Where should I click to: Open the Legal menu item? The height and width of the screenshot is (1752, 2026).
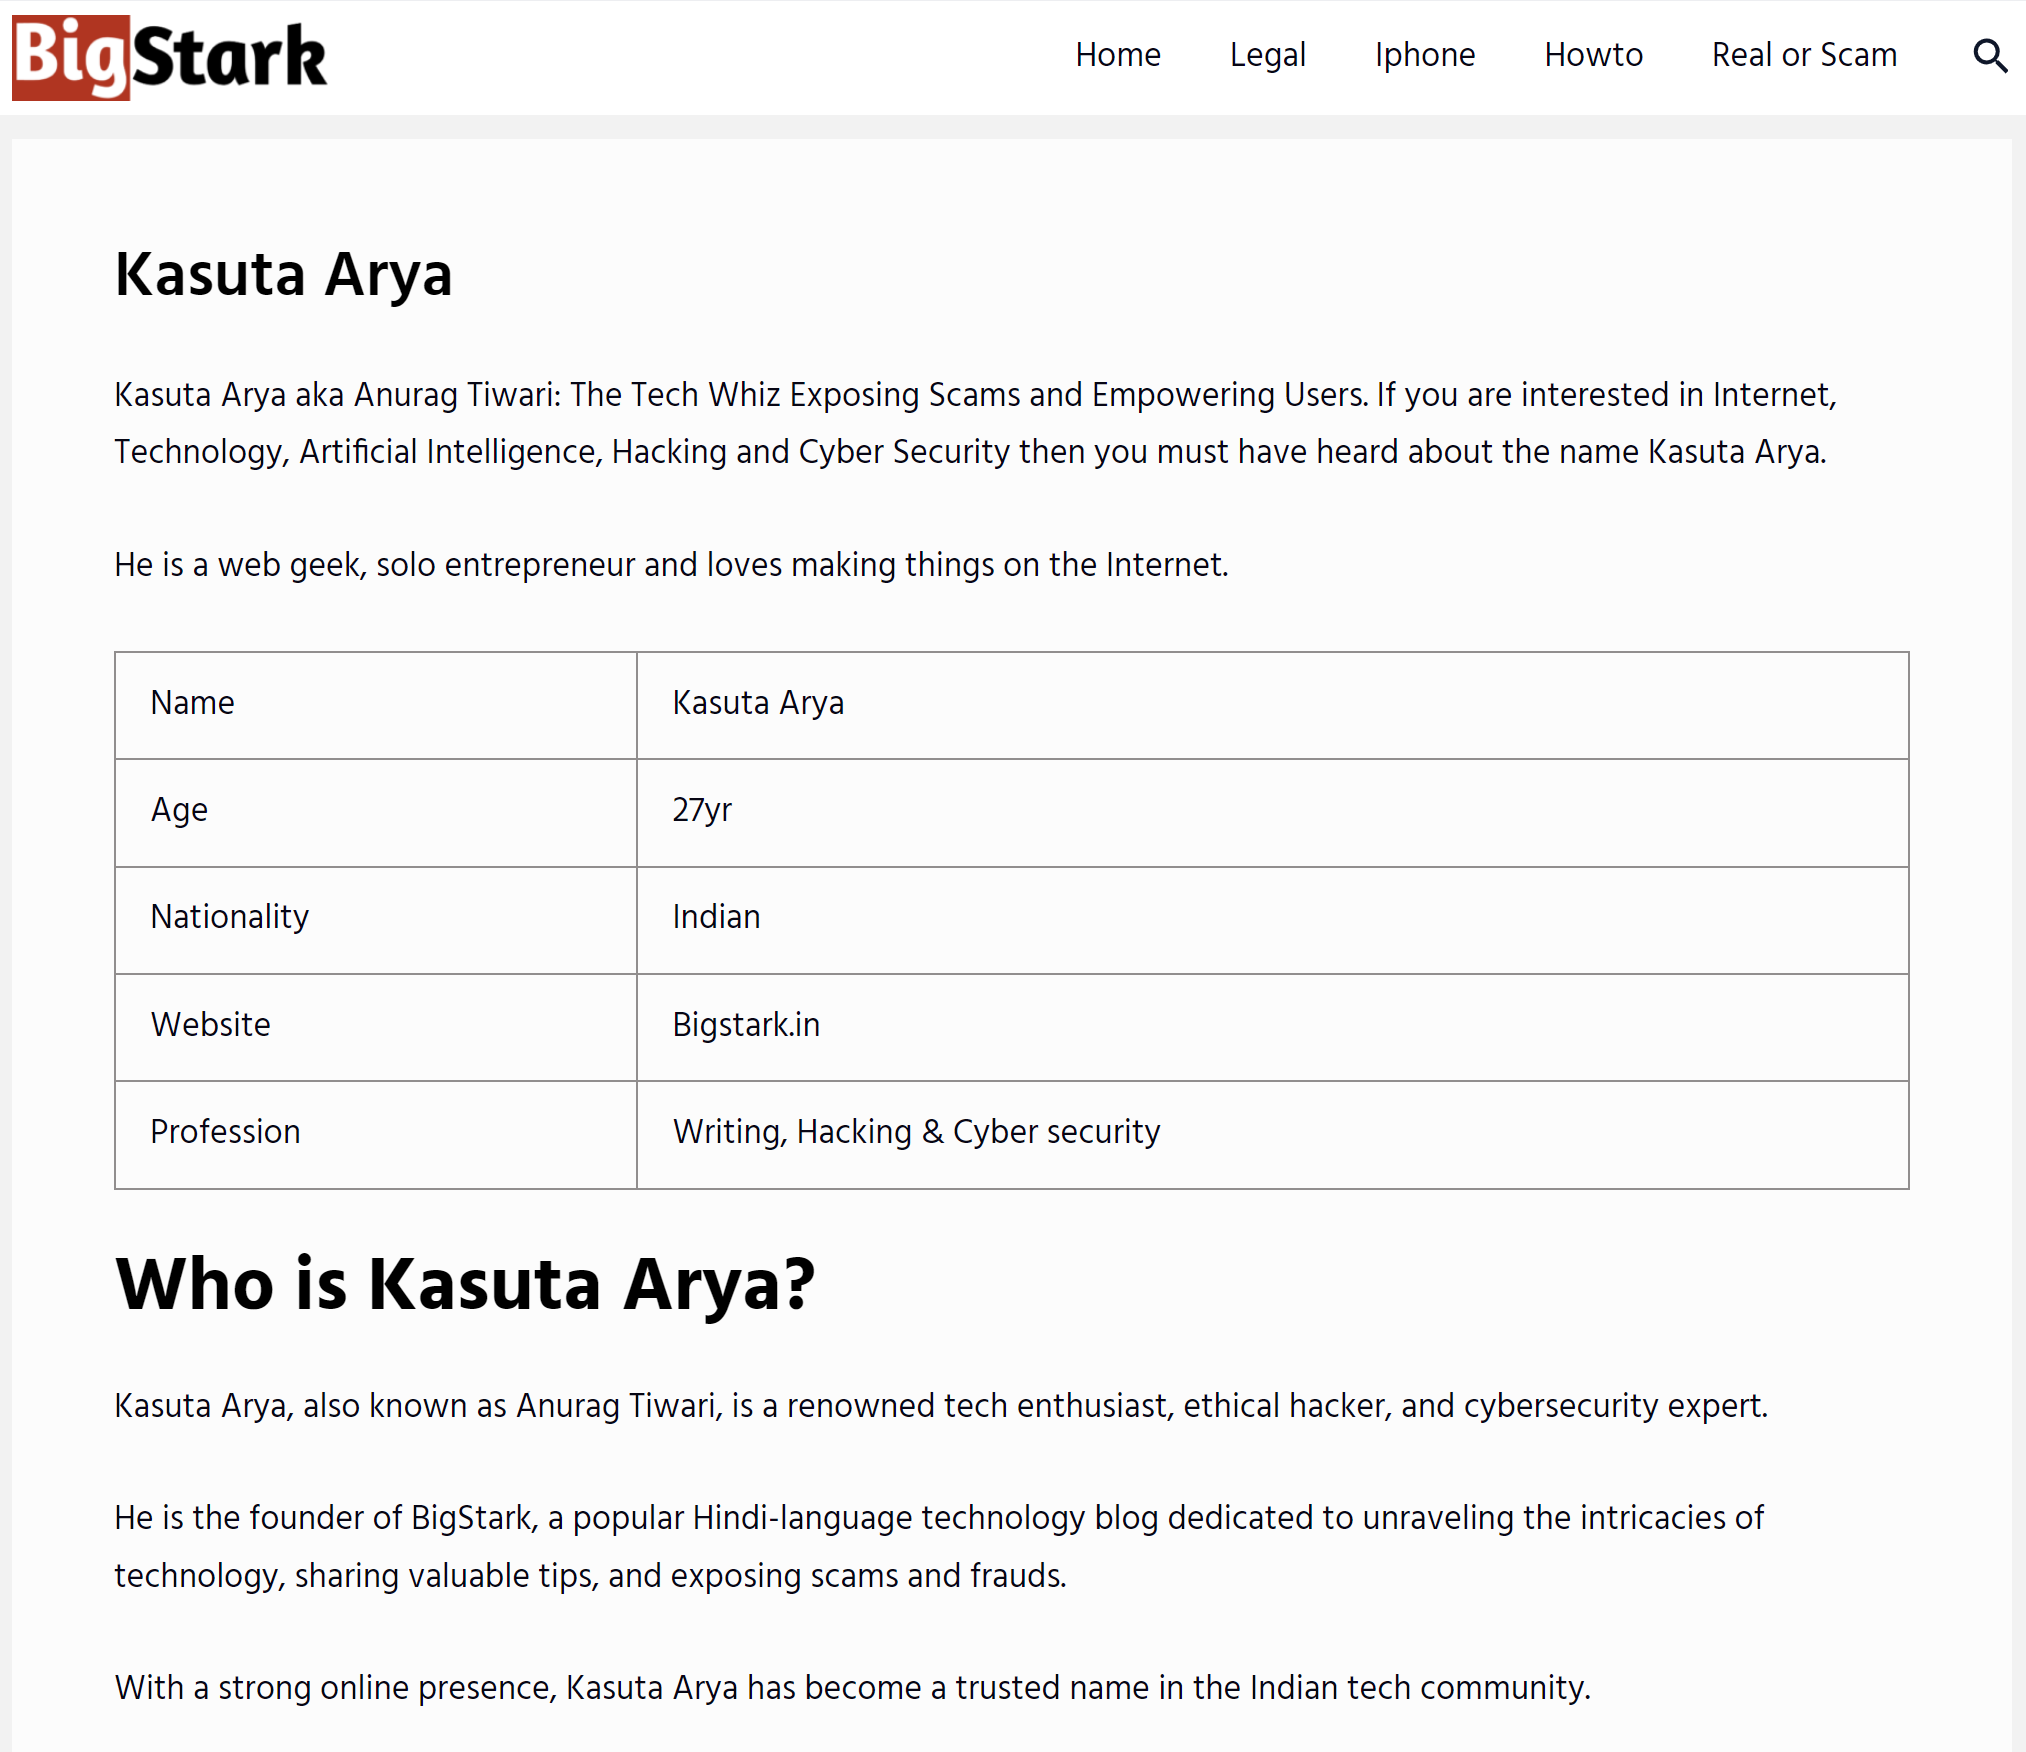coord(1268,55)
